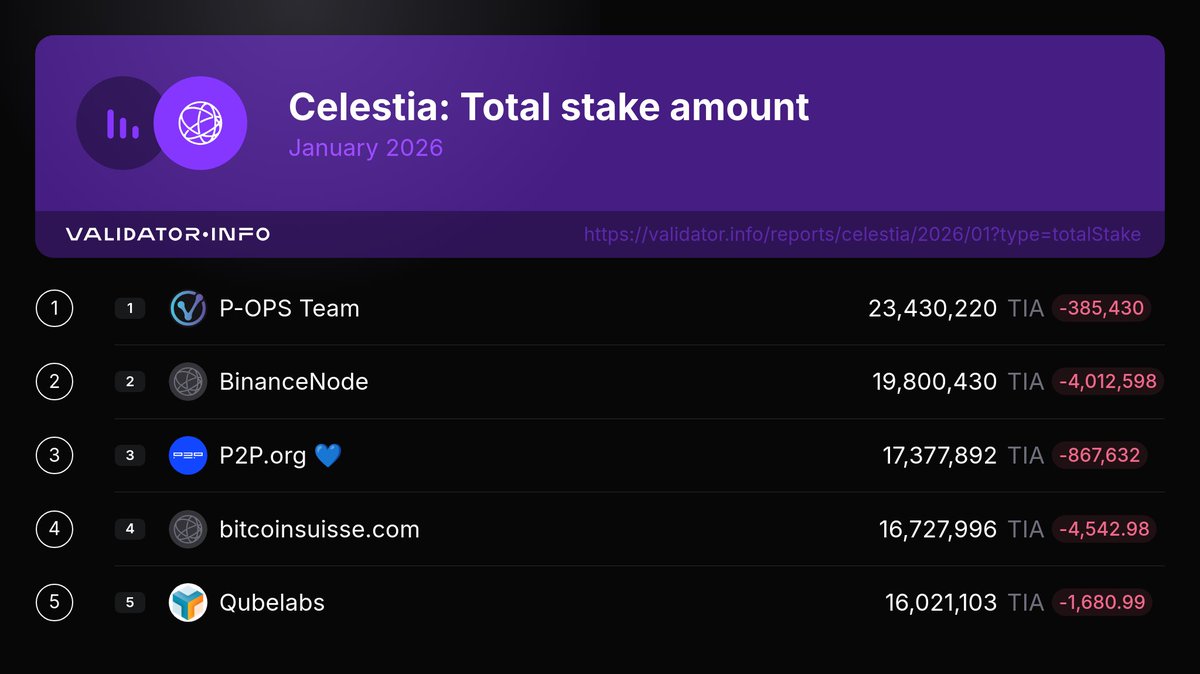Click the blue heart next to P2P.org
This screenshot has width=1200, height=674.
328,456
